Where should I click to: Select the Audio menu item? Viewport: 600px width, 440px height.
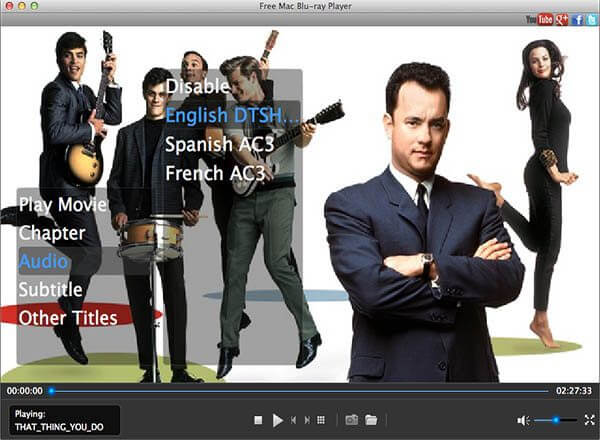(x=43, y=261)
